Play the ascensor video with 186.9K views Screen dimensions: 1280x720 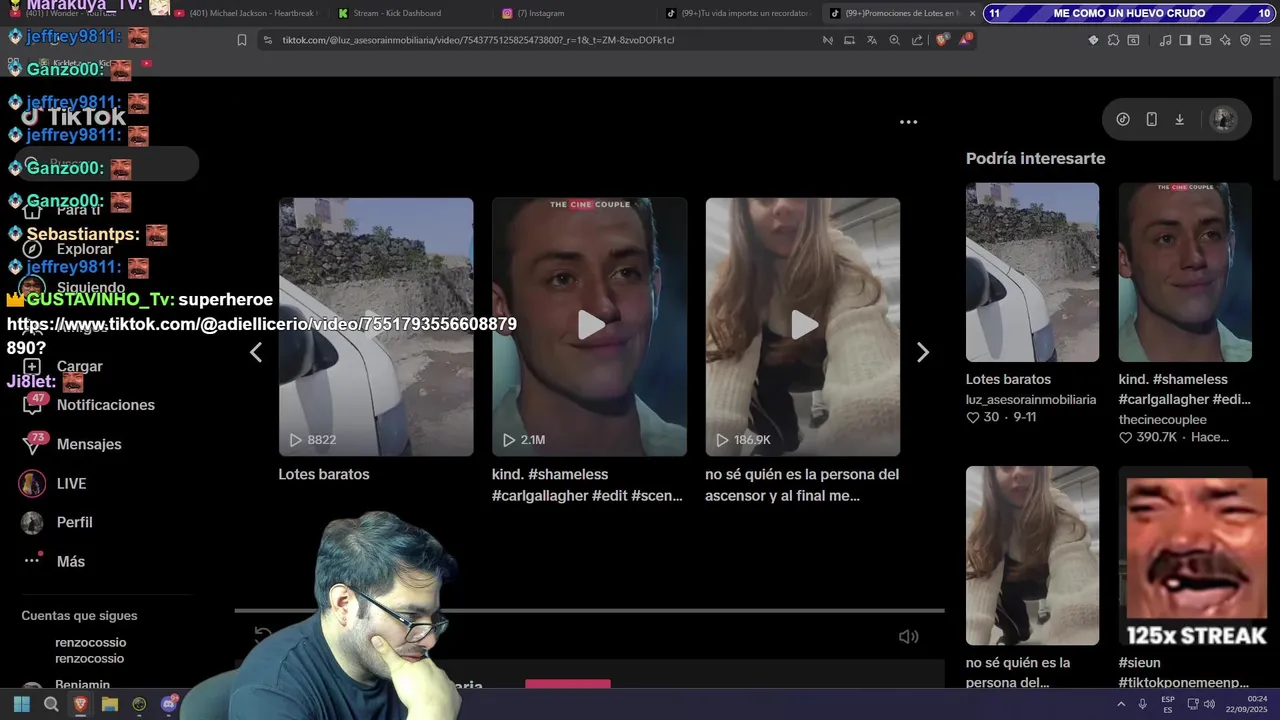[803, 327]
